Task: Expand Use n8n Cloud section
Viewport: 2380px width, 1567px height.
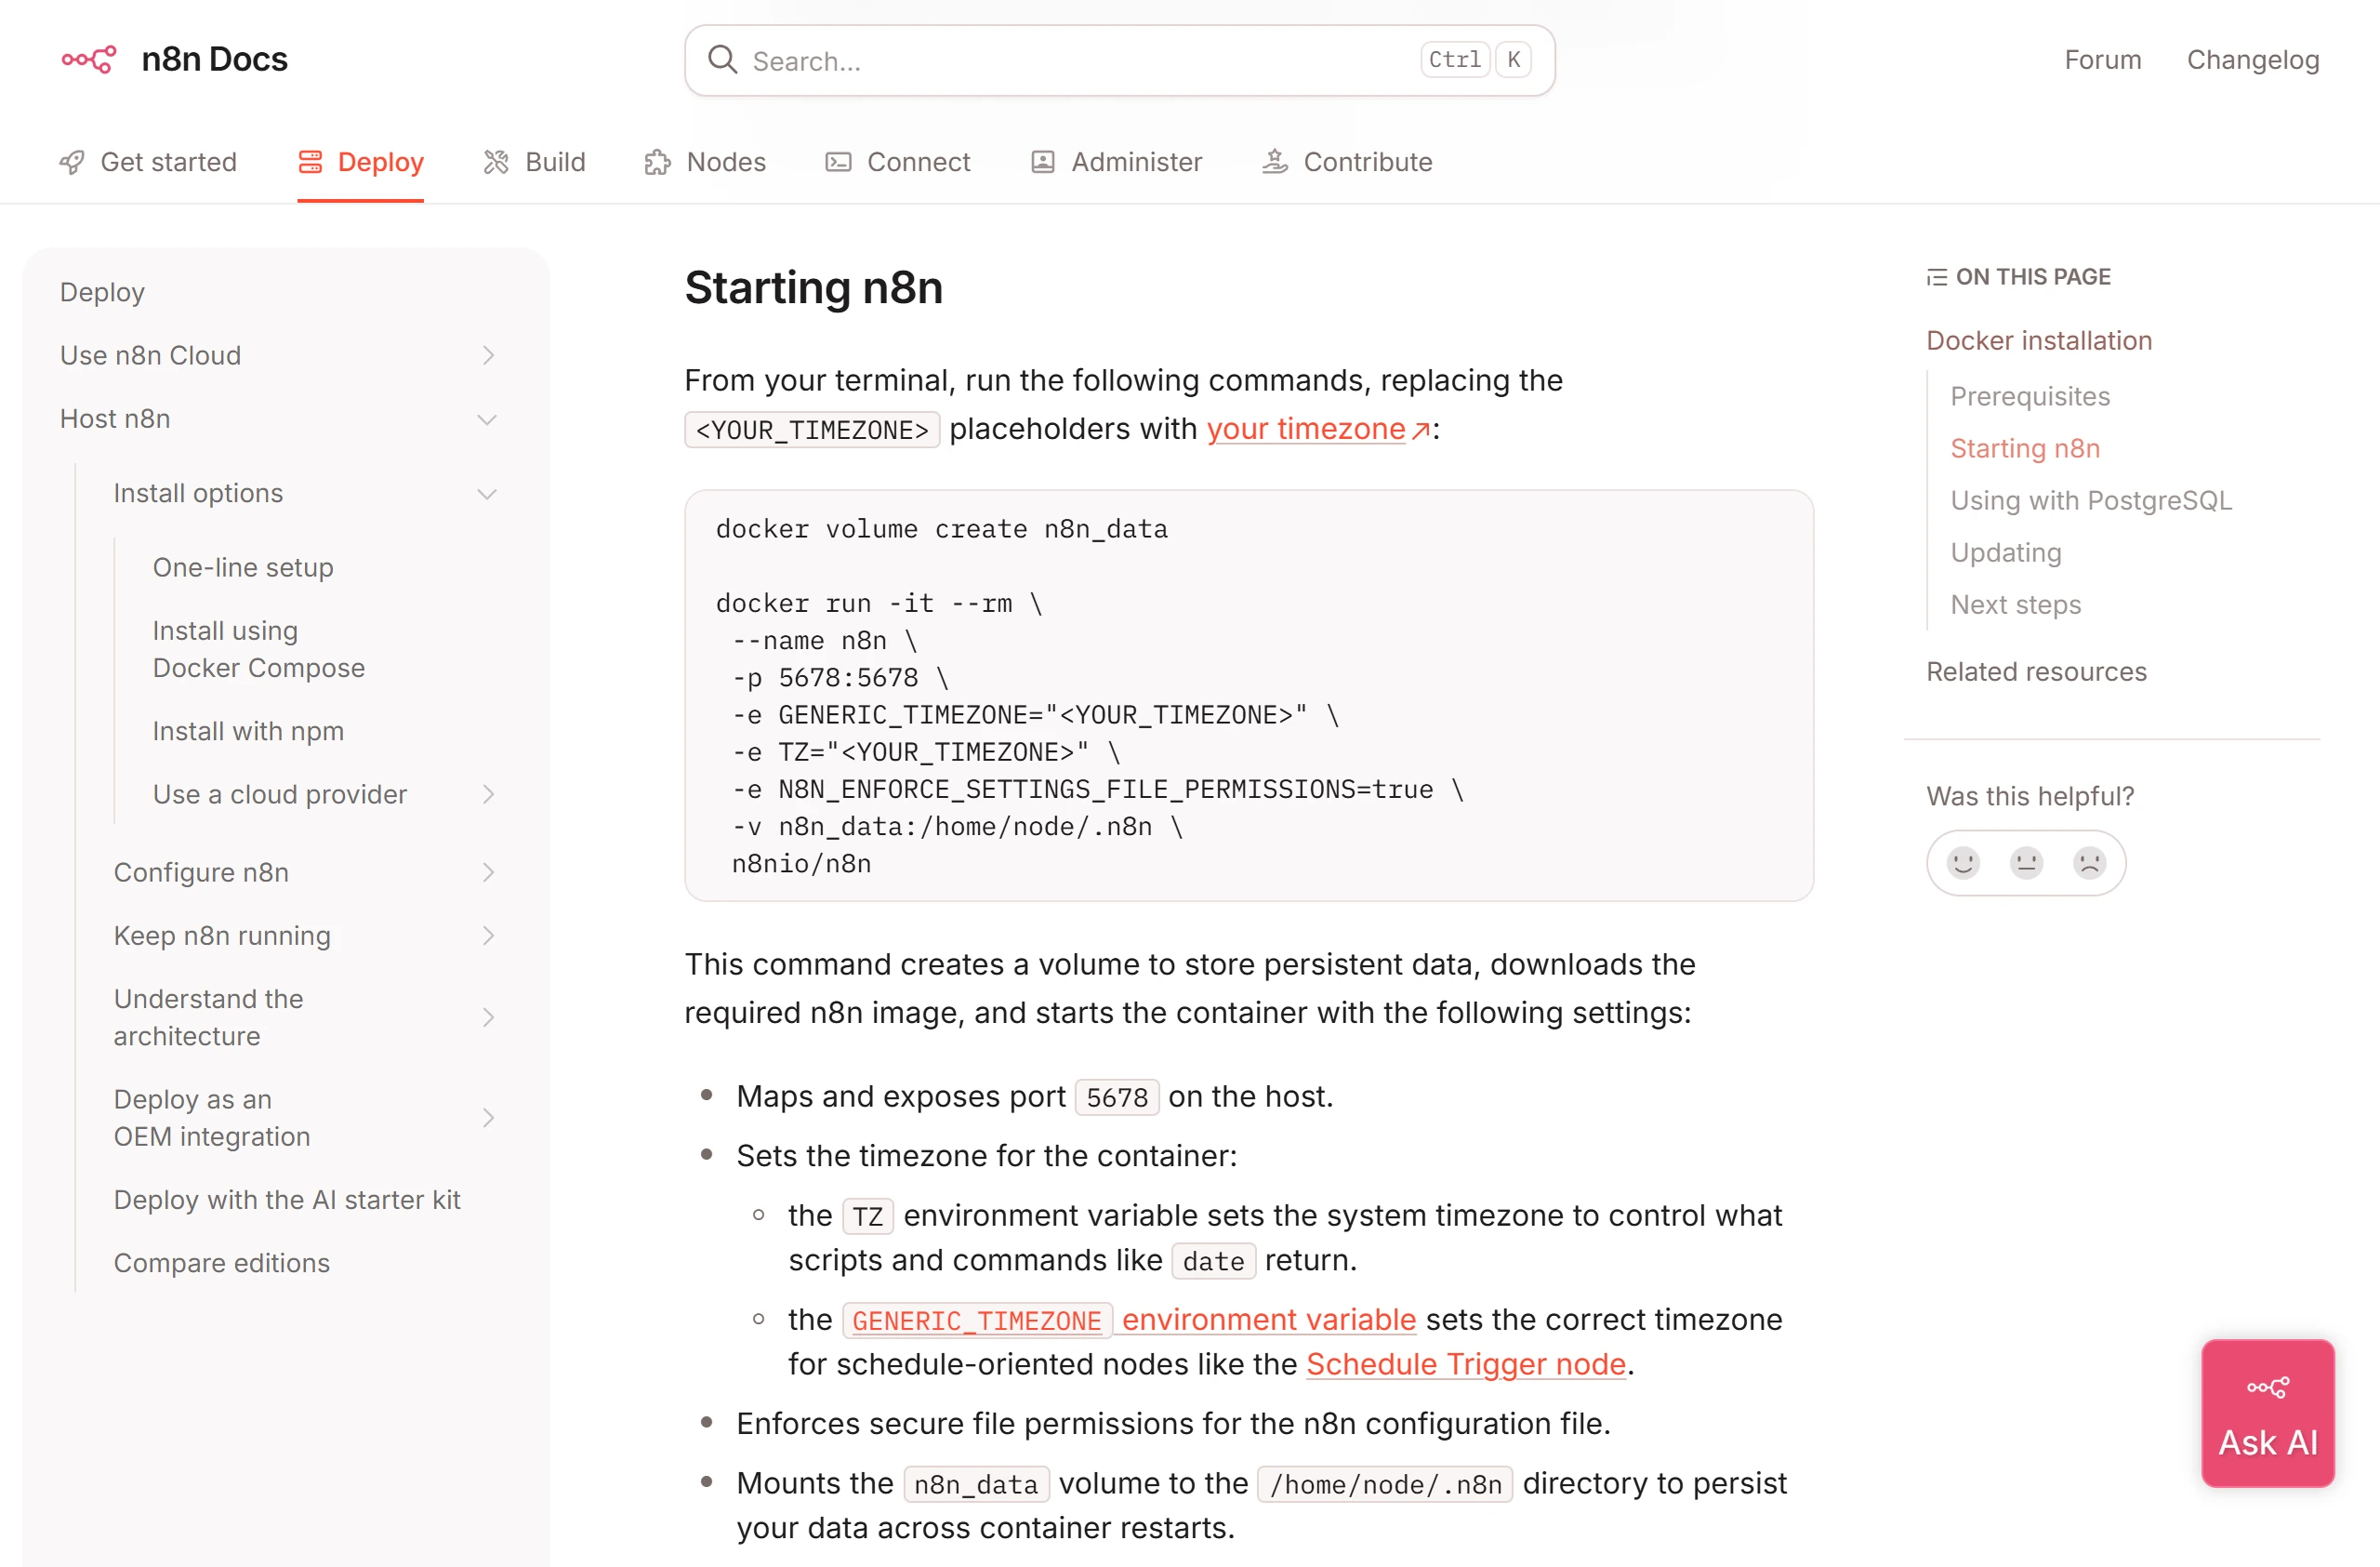Action: tap(488, 355)
